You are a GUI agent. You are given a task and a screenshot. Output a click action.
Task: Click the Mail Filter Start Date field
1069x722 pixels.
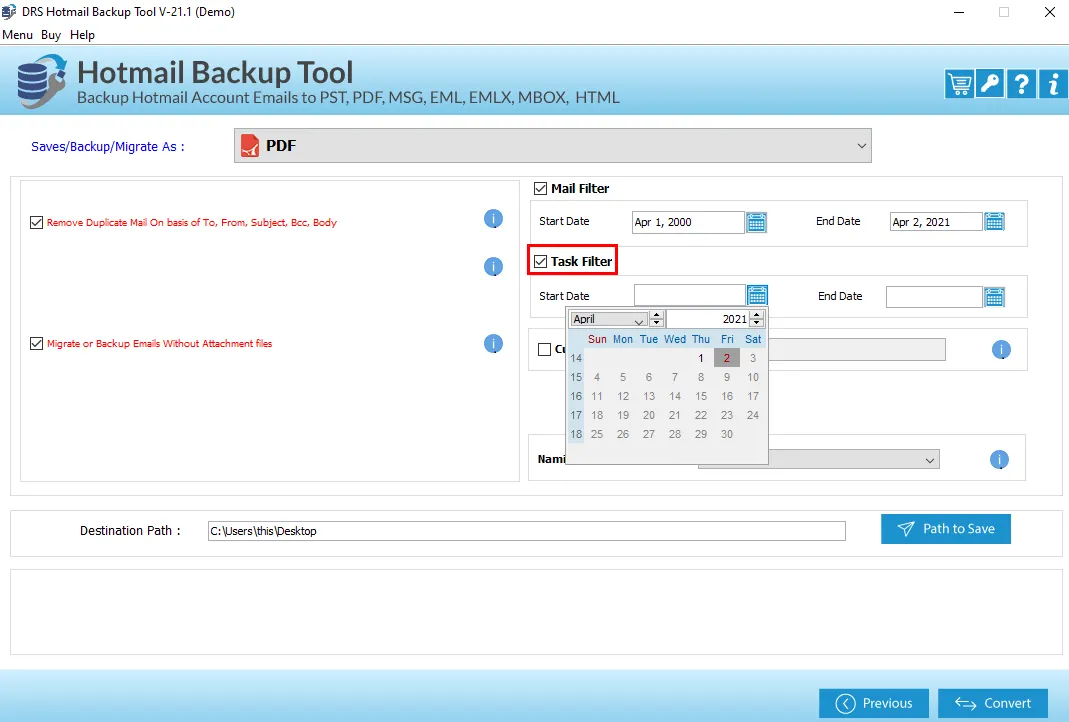pos(688,222)
